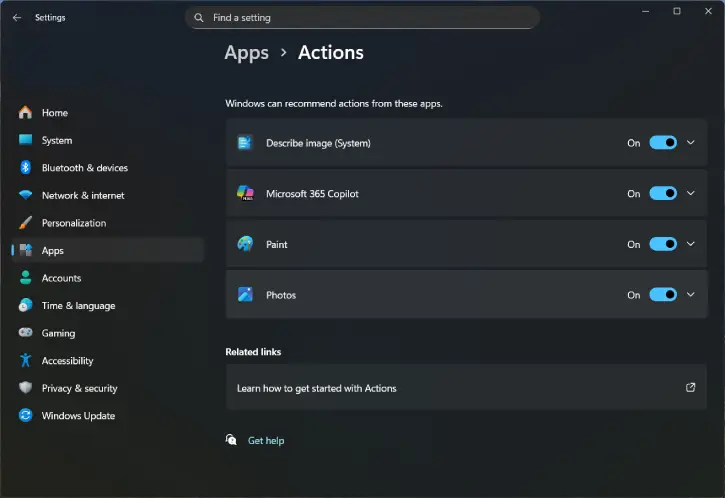
Task: Expand the Describe image row chevron
Action: point(690,142)
